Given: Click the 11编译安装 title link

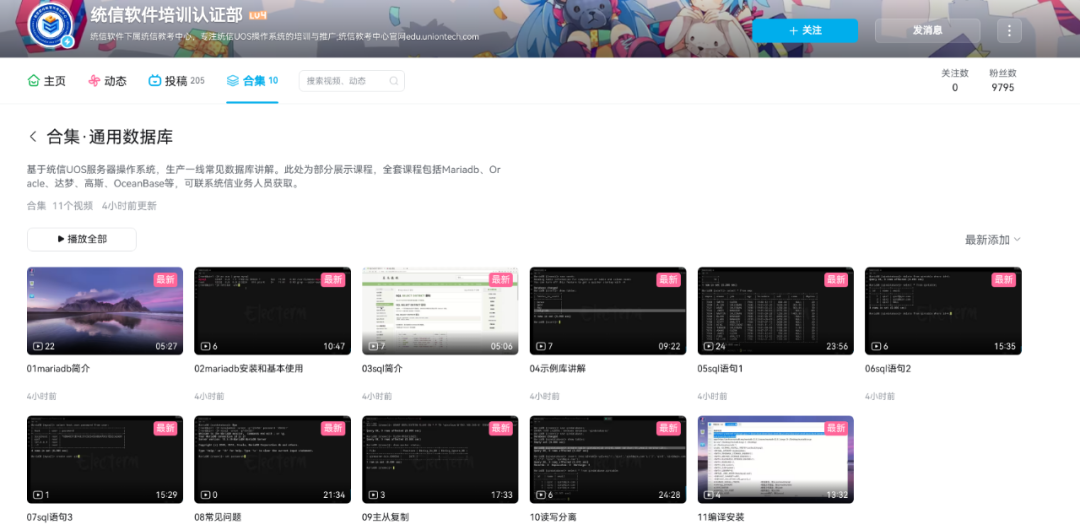Looking at the screenshot, I should point(721,517).
